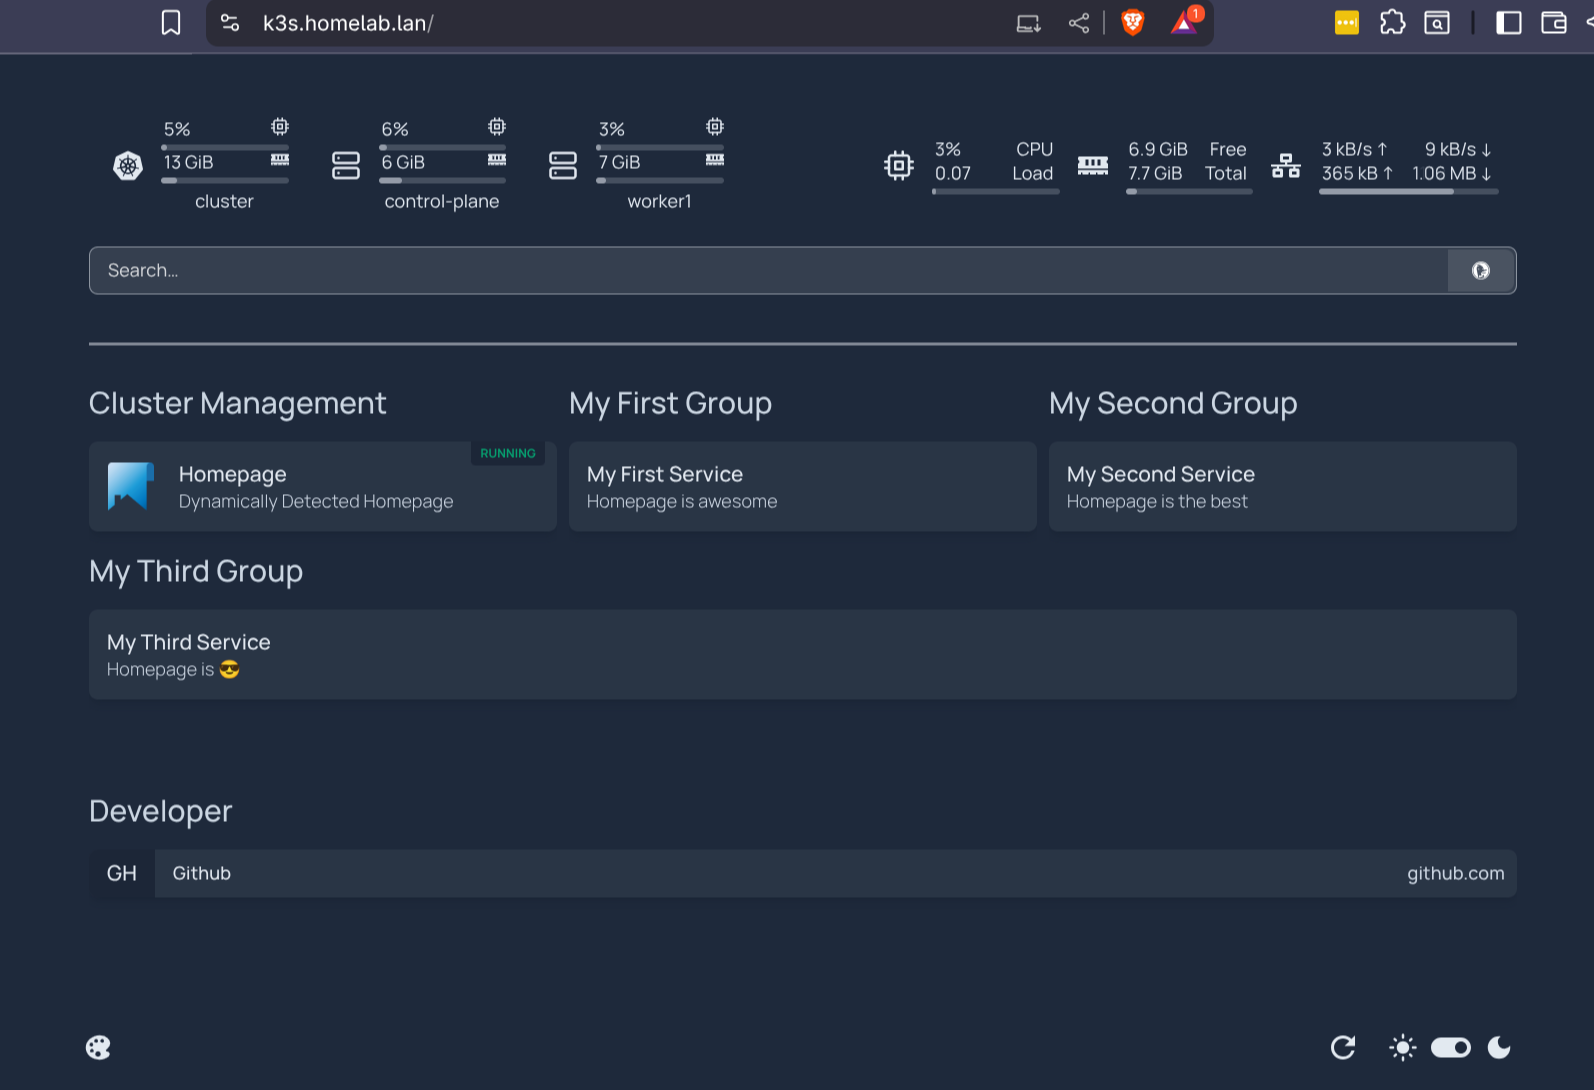Click the control-plane server node icon
The height and width of the screenshot is (1090, 1594).
(x=345, y=165)
